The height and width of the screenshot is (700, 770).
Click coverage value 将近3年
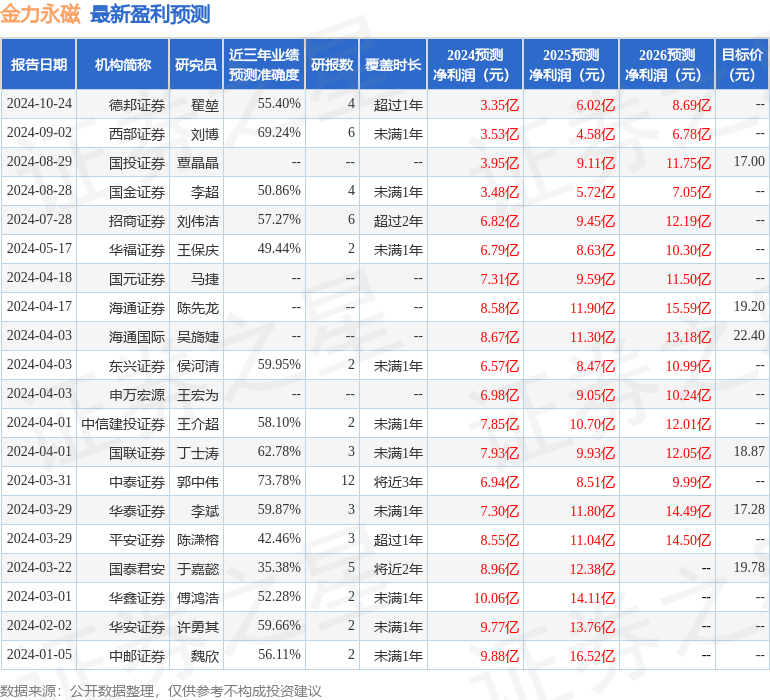pyautogui.click(x=398, y=481)
